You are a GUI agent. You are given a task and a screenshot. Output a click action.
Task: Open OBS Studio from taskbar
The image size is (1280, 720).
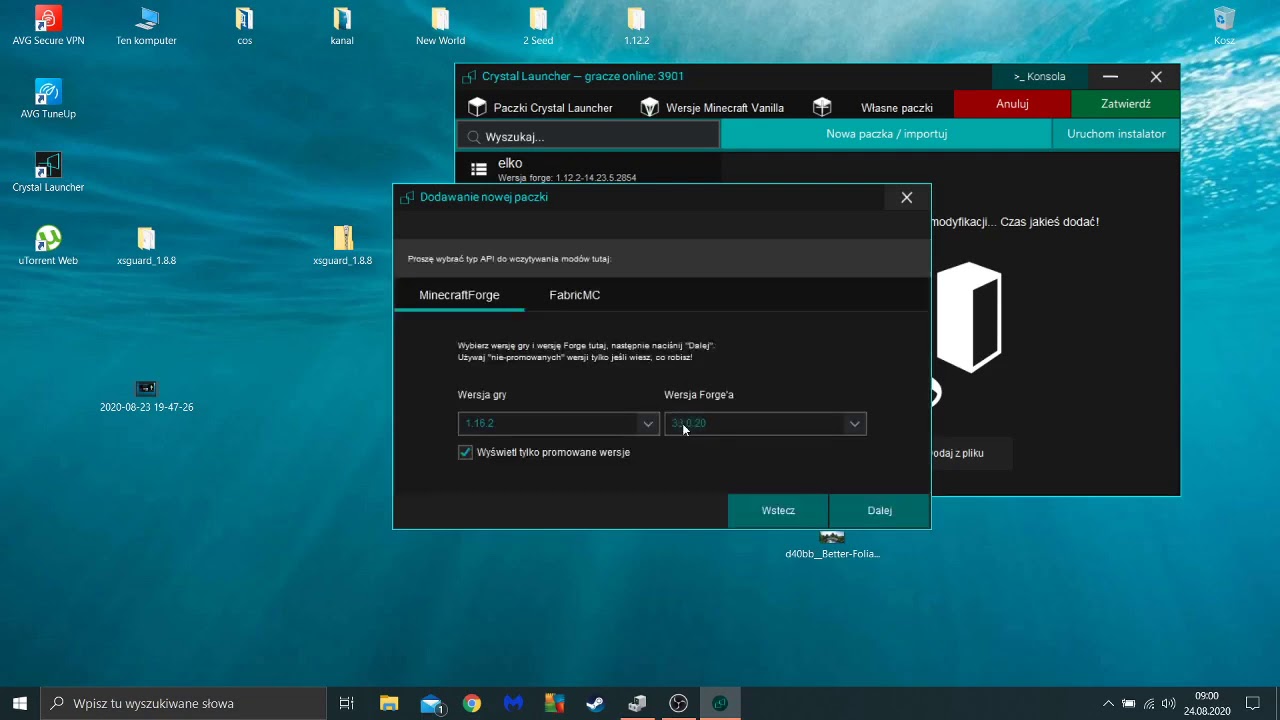tap(678, 703)
